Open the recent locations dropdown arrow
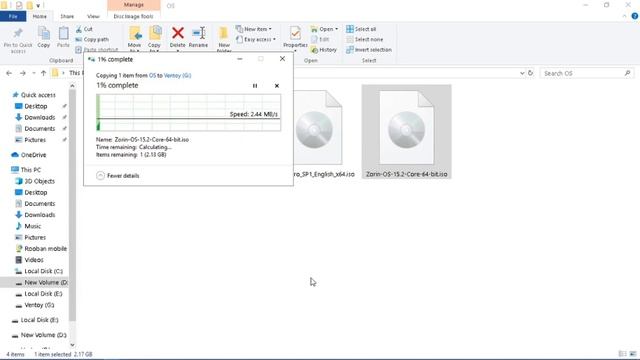 tap(33, 73)
